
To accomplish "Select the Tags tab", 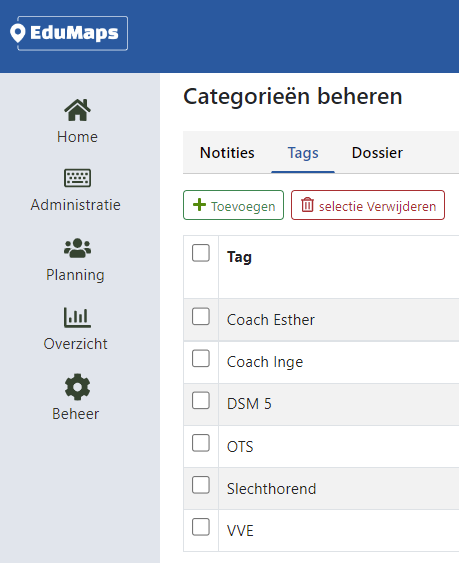I will (303, 153).
